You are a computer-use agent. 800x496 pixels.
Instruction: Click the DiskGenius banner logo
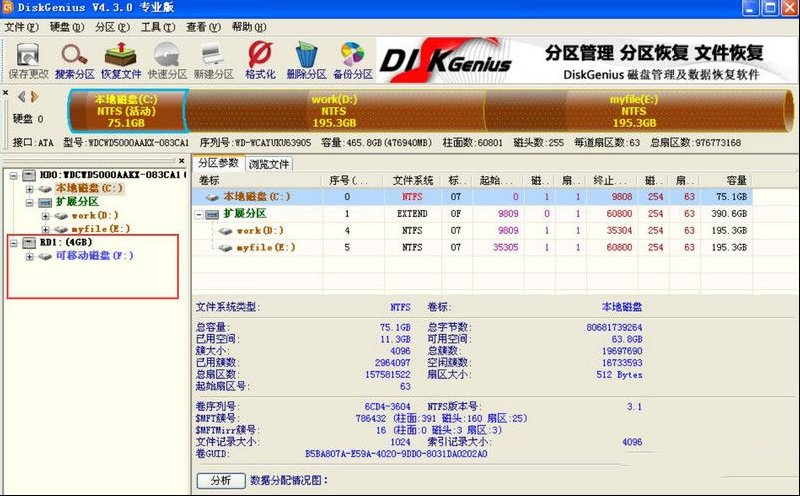tap(445, 61)
